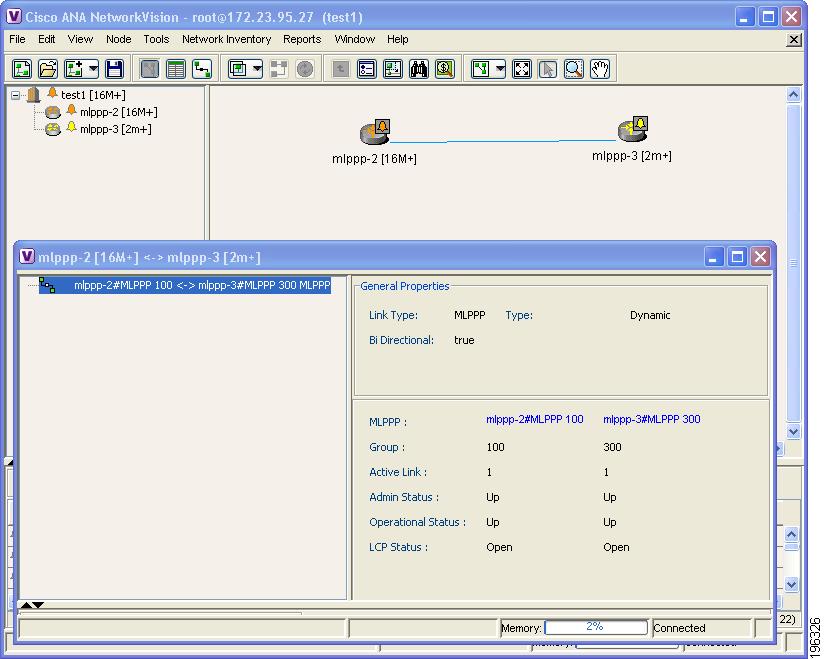Click the Dynamic type value
The image size is (824, 659).
(x=650, y=315)
